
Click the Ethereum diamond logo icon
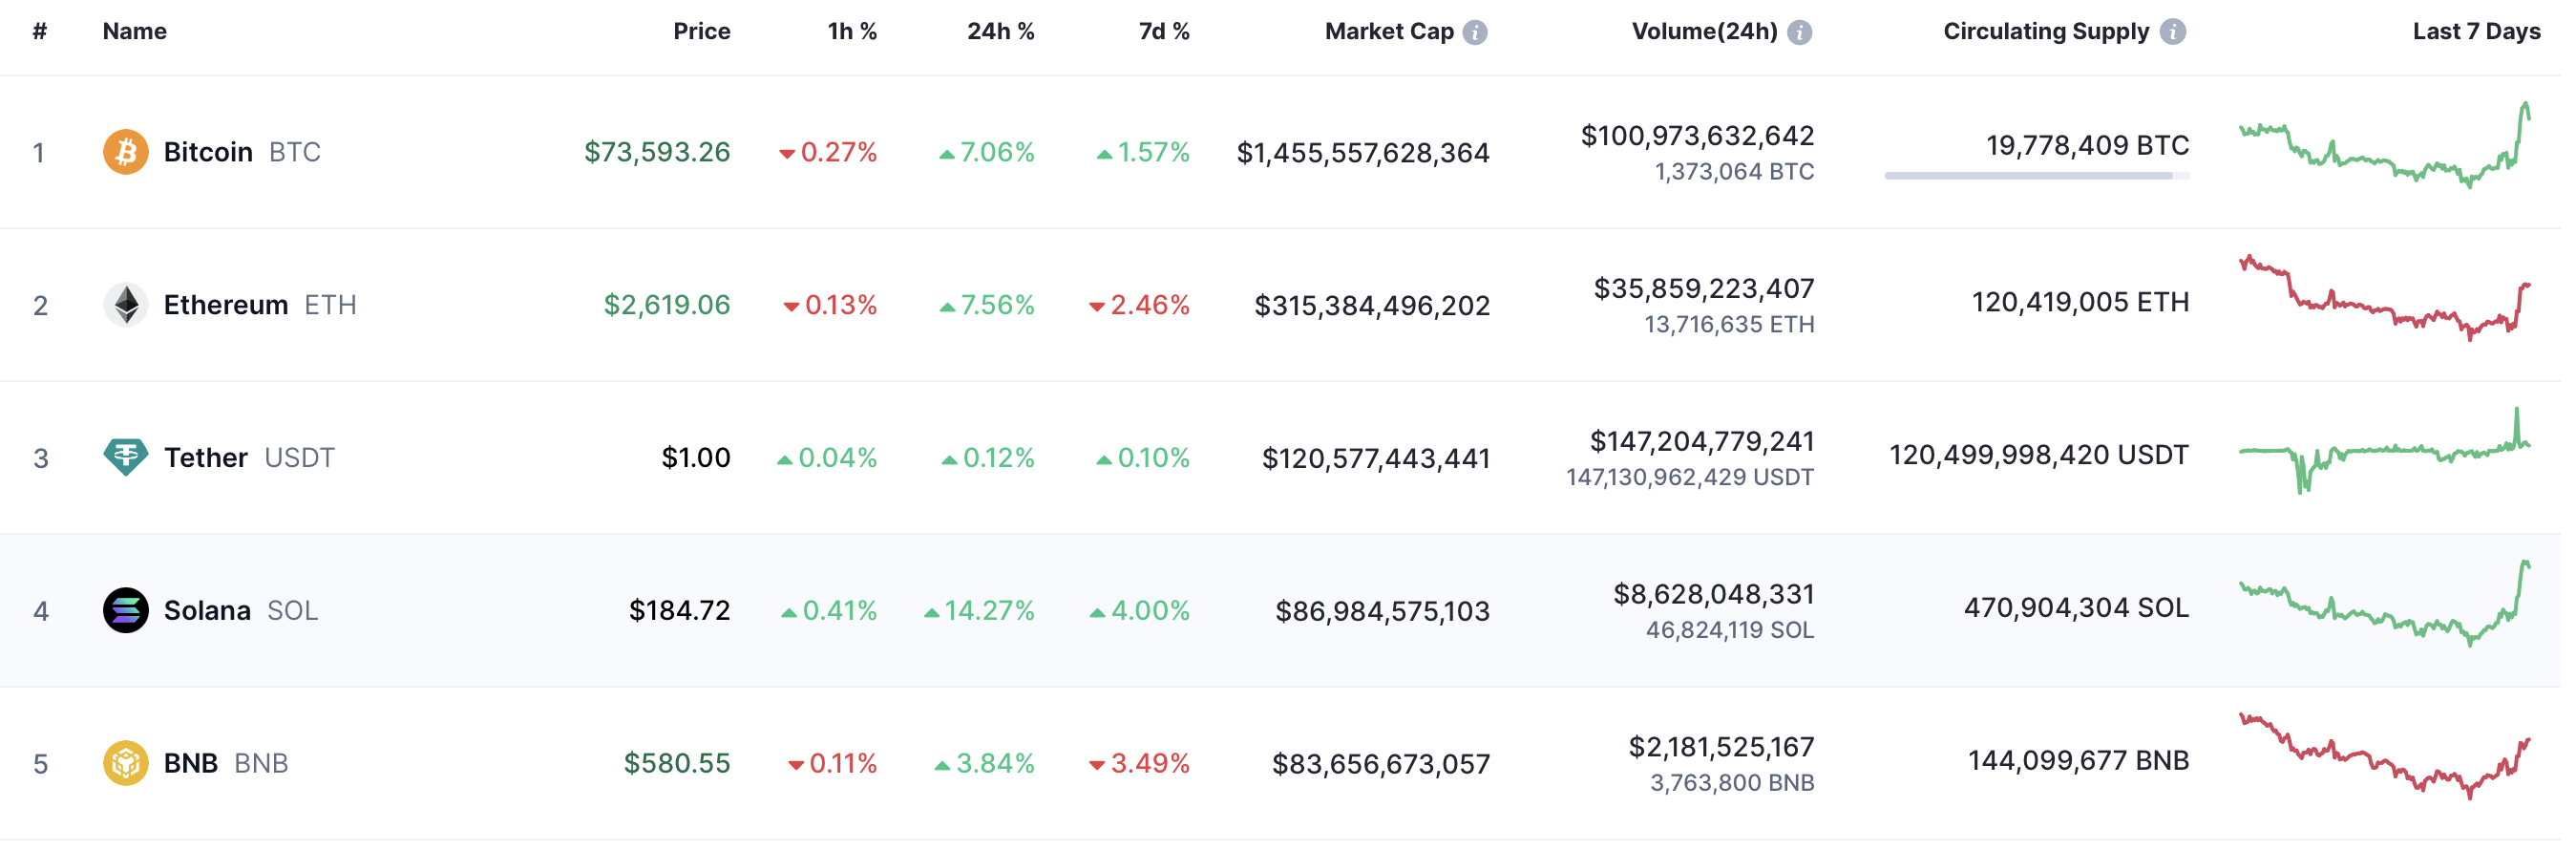tap(126, 305)
